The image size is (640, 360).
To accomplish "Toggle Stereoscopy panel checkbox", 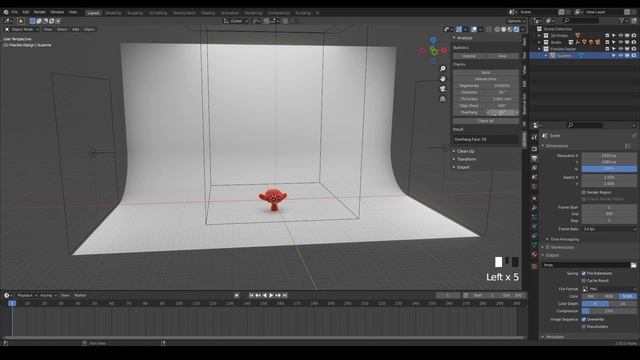I will [x=548, y=247].
